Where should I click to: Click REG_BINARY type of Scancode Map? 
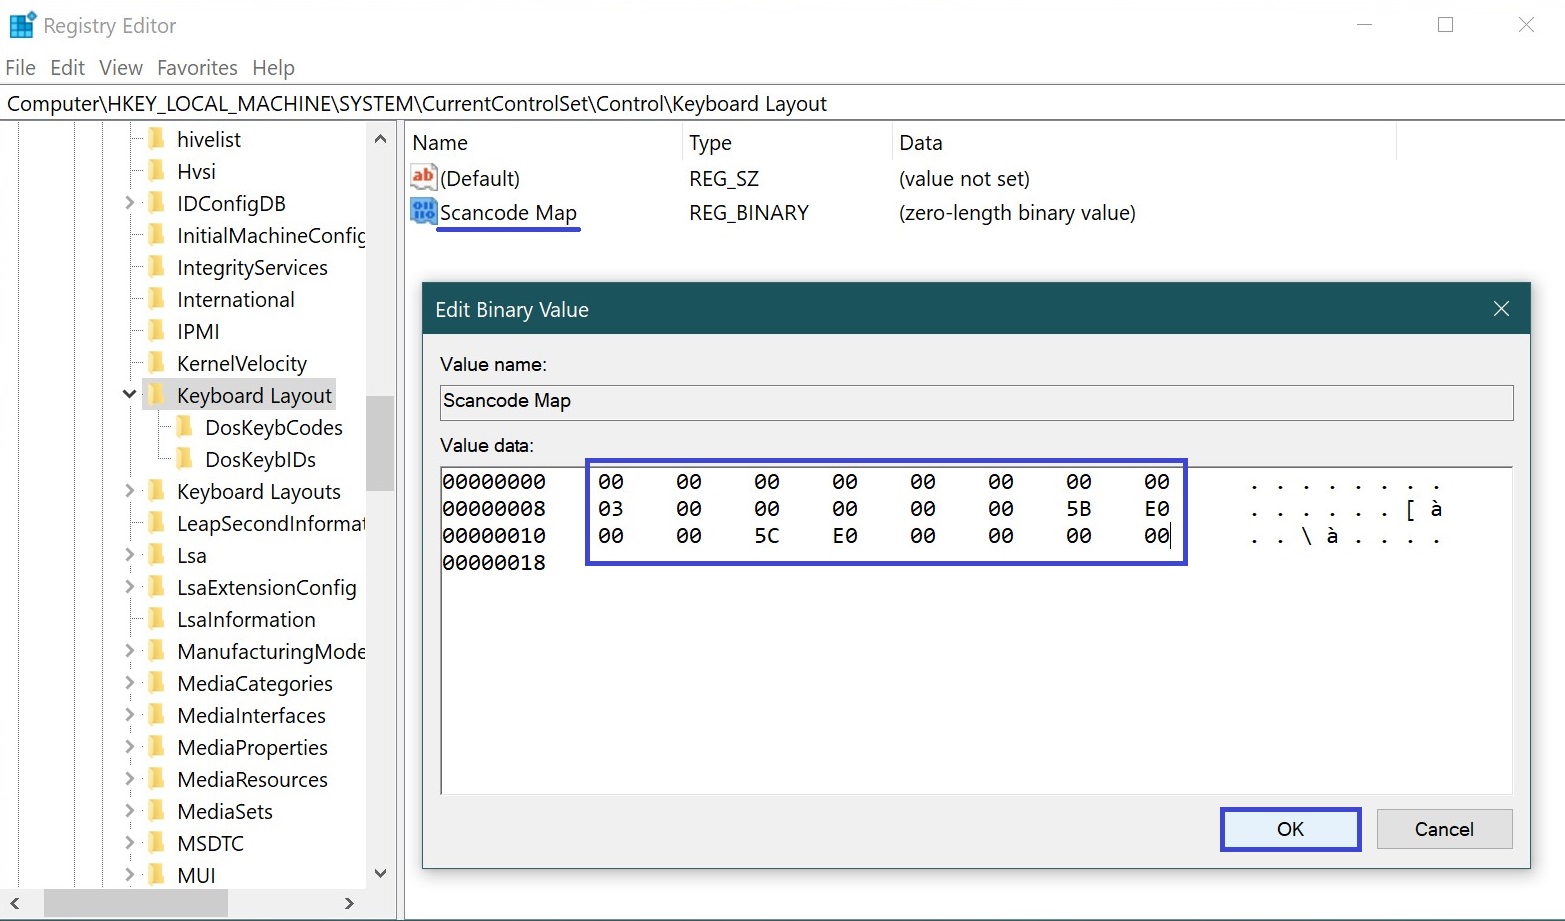click(x=748, y=212)
